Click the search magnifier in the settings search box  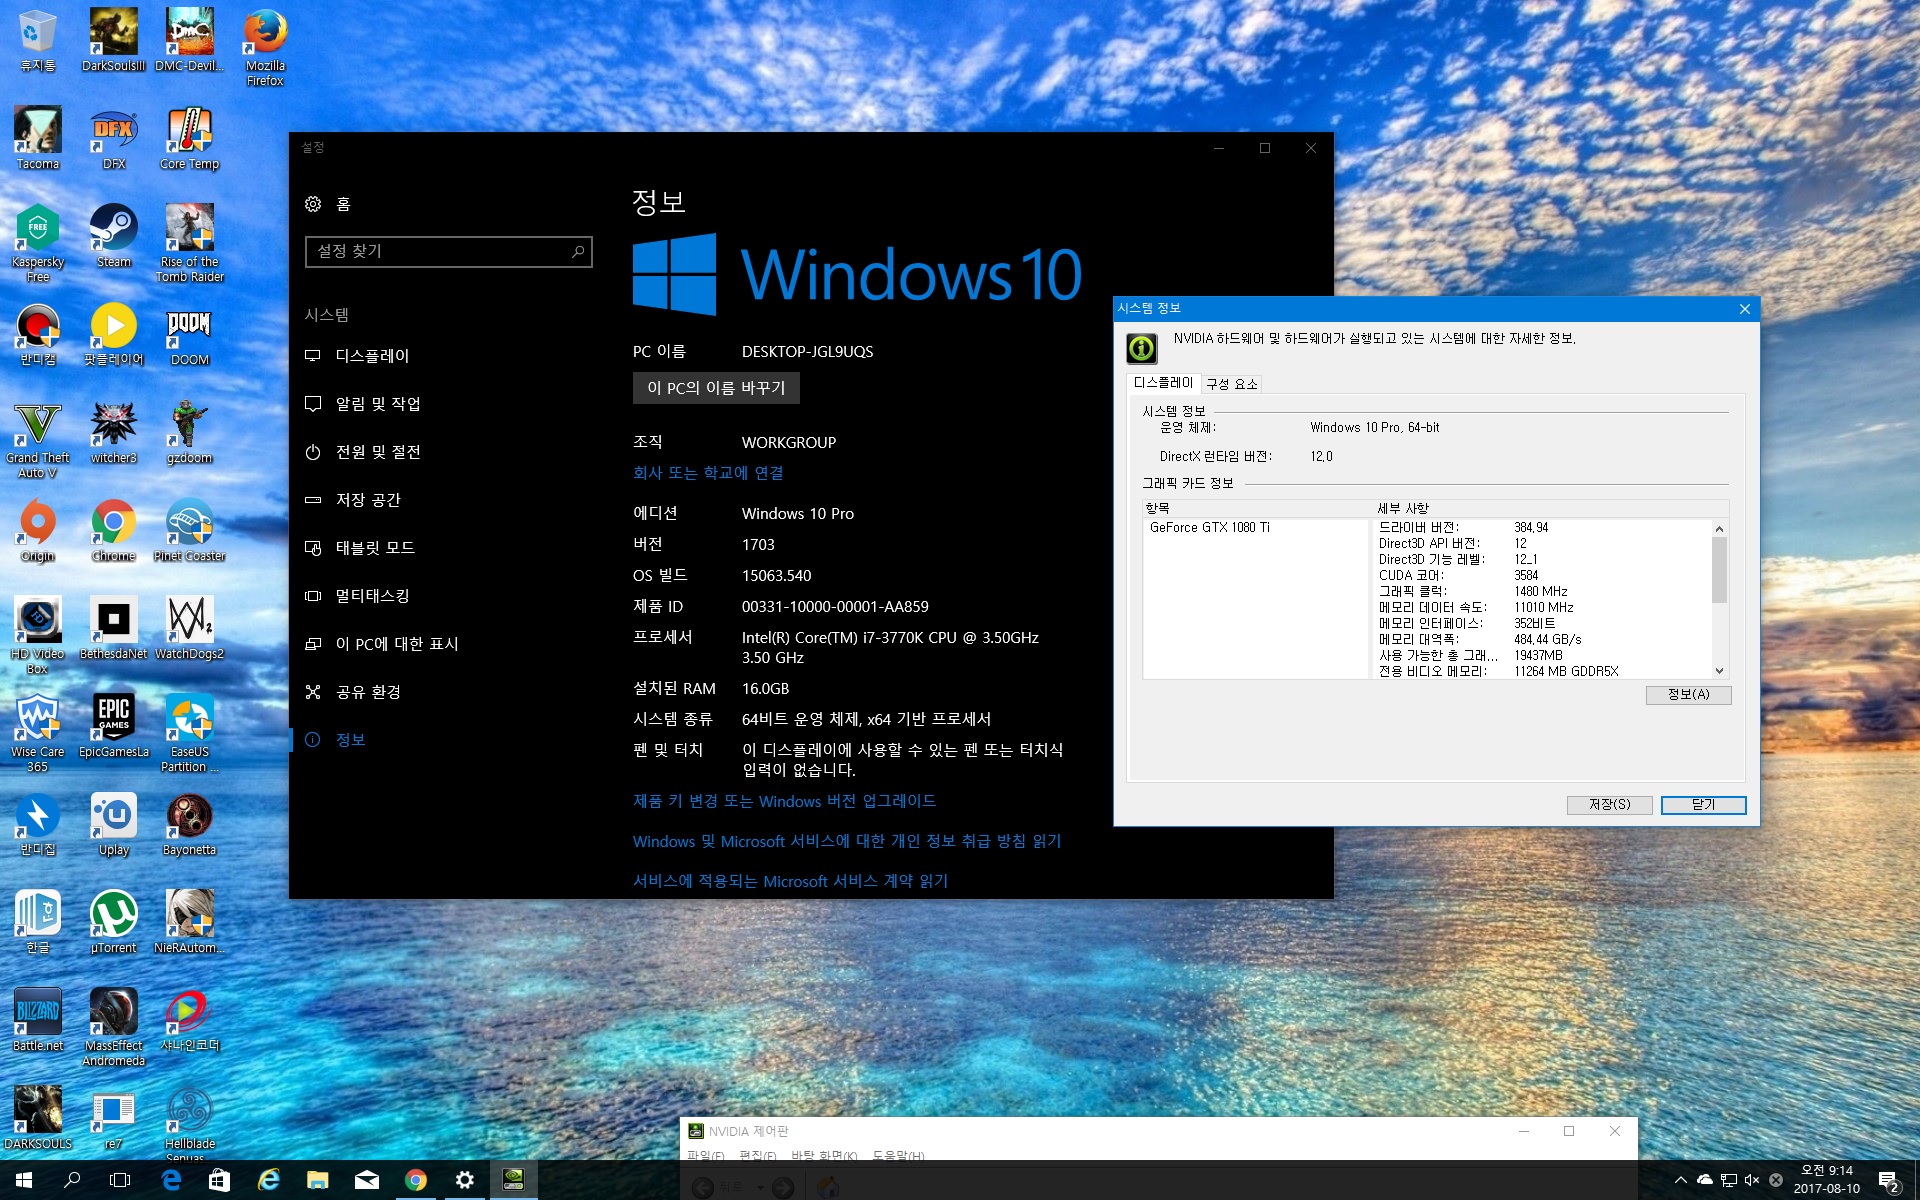(x=577, y=251)
